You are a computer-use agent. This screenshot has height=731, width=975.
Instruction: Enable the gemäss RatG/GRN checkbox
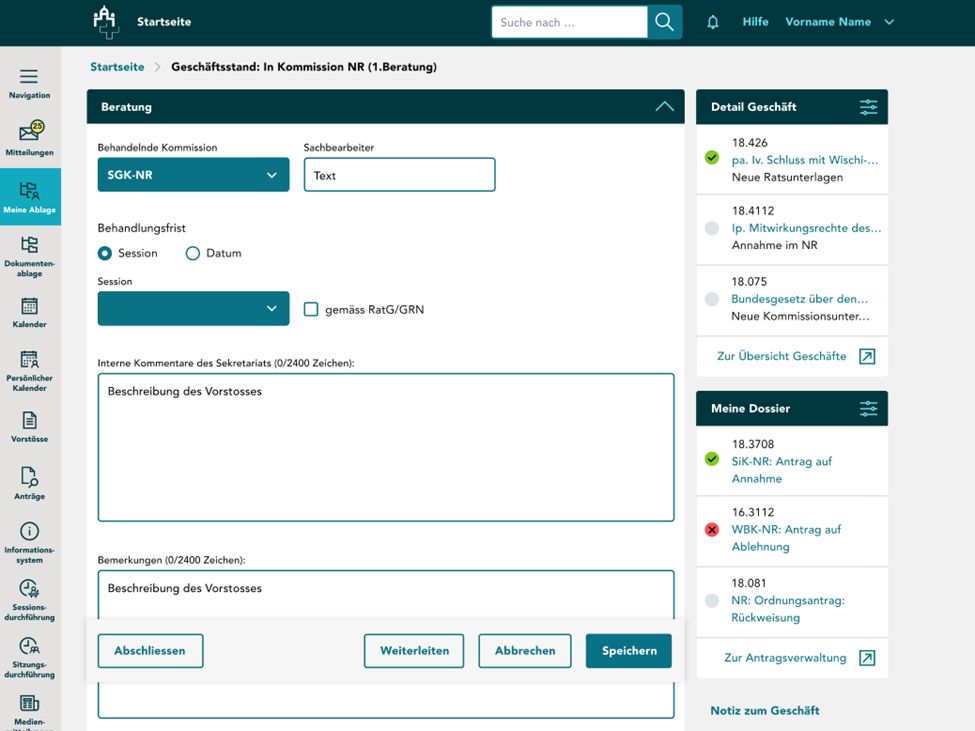coord(311,309)
